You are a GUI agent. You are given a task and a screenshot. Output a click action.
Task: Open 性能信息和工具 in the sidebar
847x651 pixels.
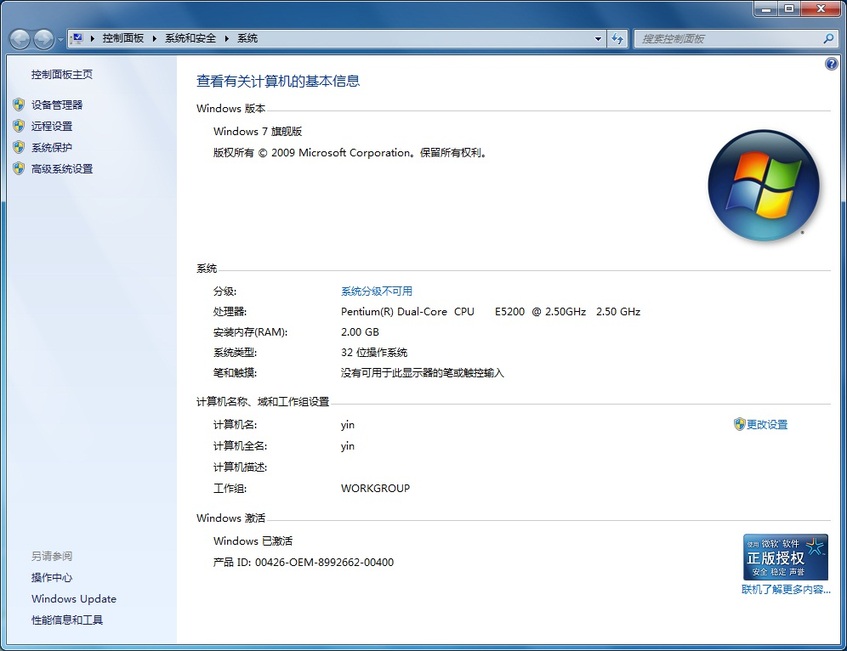click(x=67, y=620)
